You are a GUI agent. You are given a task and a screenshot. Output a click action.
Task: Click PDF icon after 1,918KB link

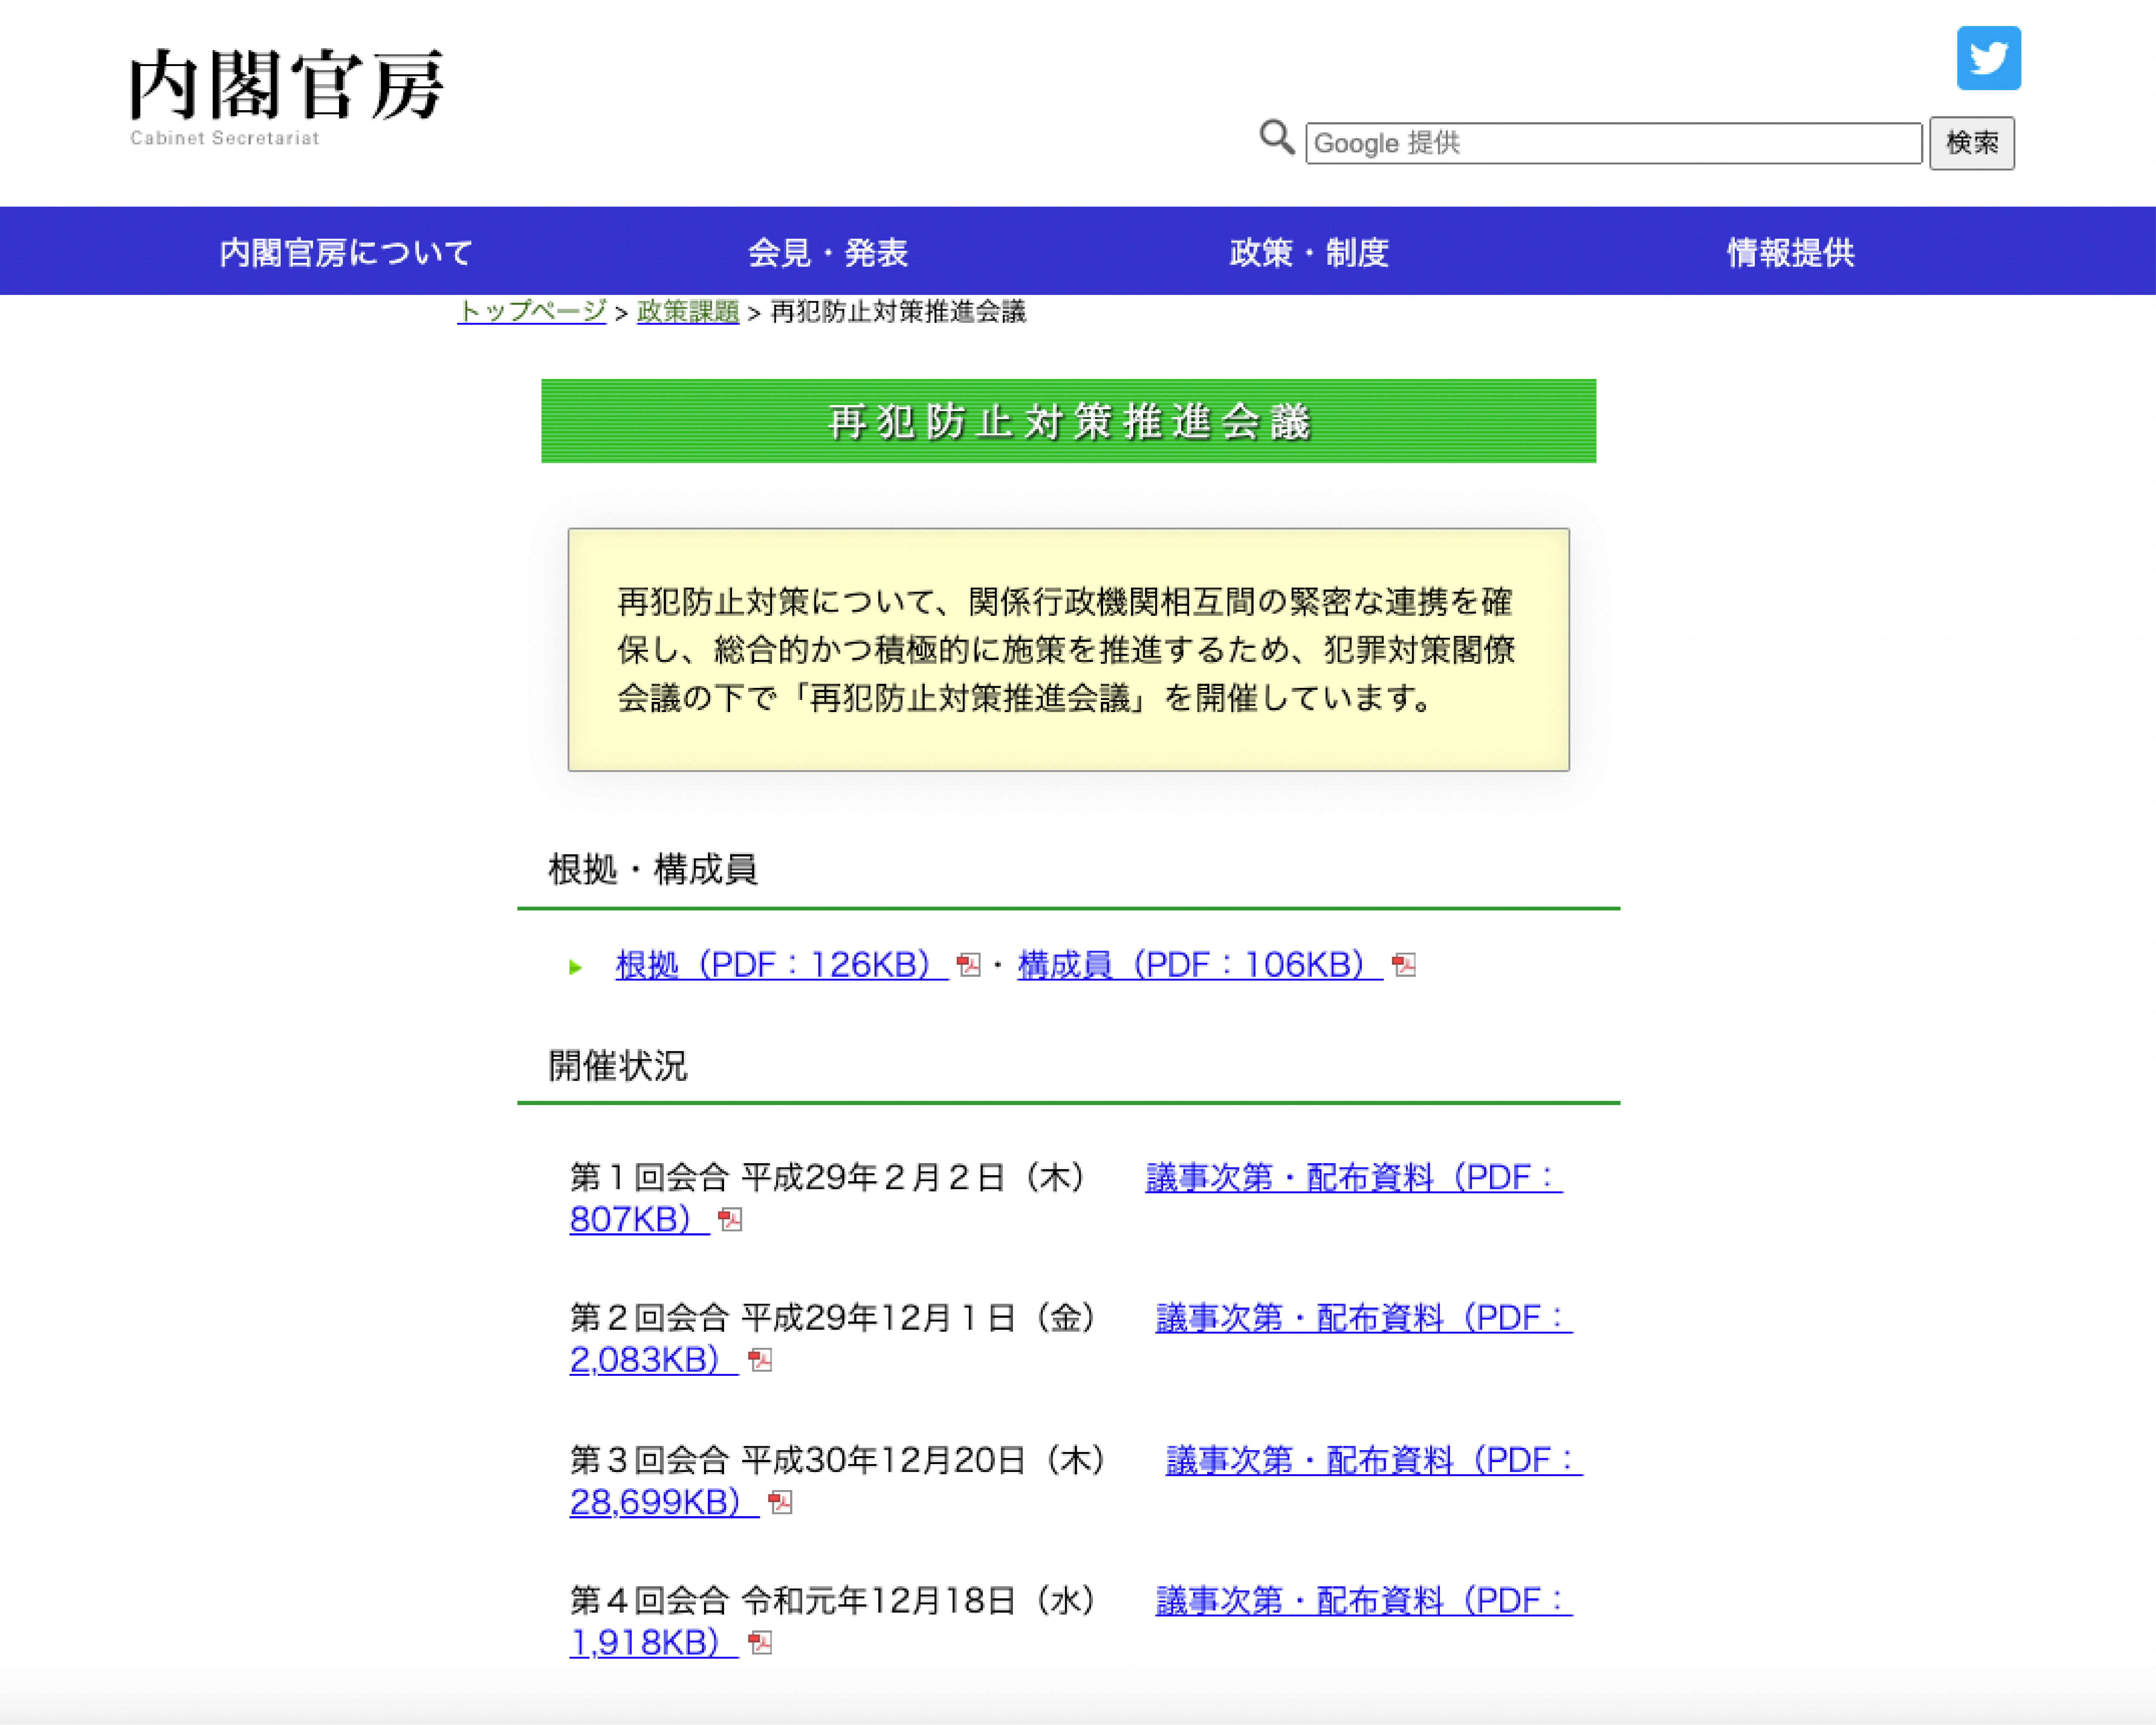click(x=760, y=1643)
